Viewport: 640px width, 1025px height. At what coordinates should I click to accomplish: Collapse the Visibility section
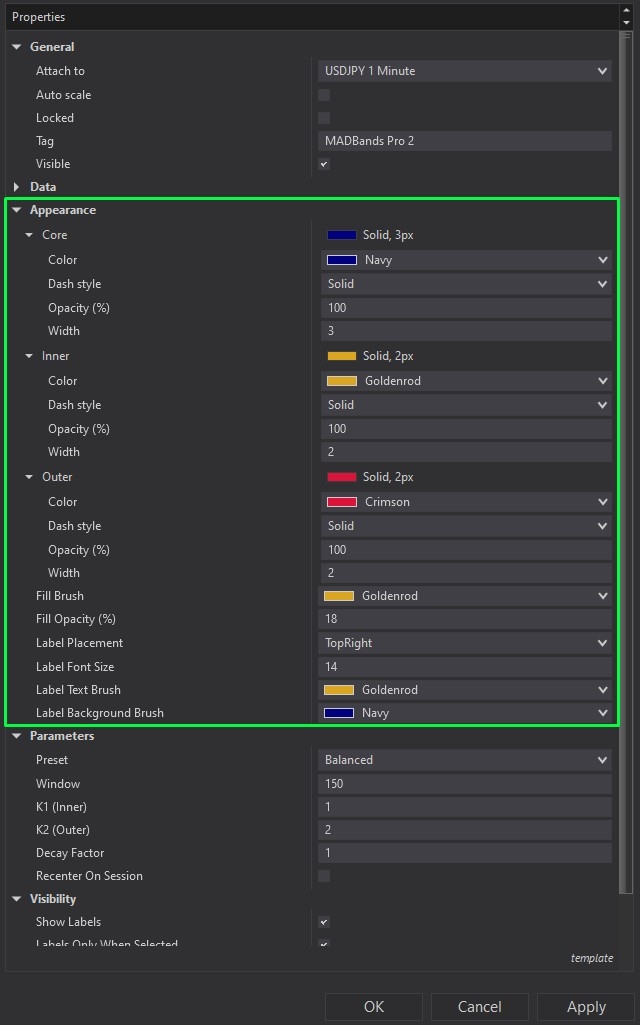click(x=15, y=898)
